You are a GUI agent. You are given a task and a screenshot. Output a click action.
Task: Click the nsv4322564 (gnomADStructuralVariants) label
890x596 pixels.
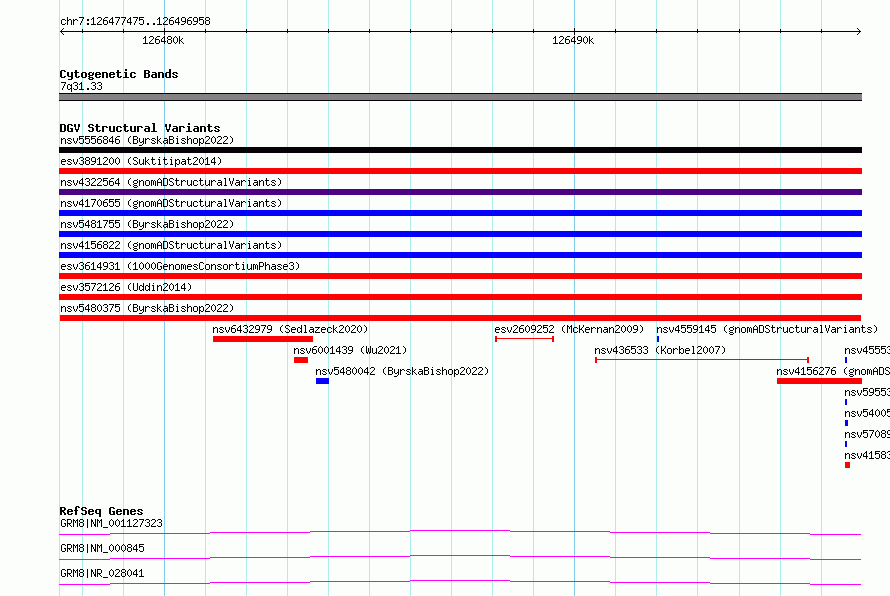click(171, 182)
